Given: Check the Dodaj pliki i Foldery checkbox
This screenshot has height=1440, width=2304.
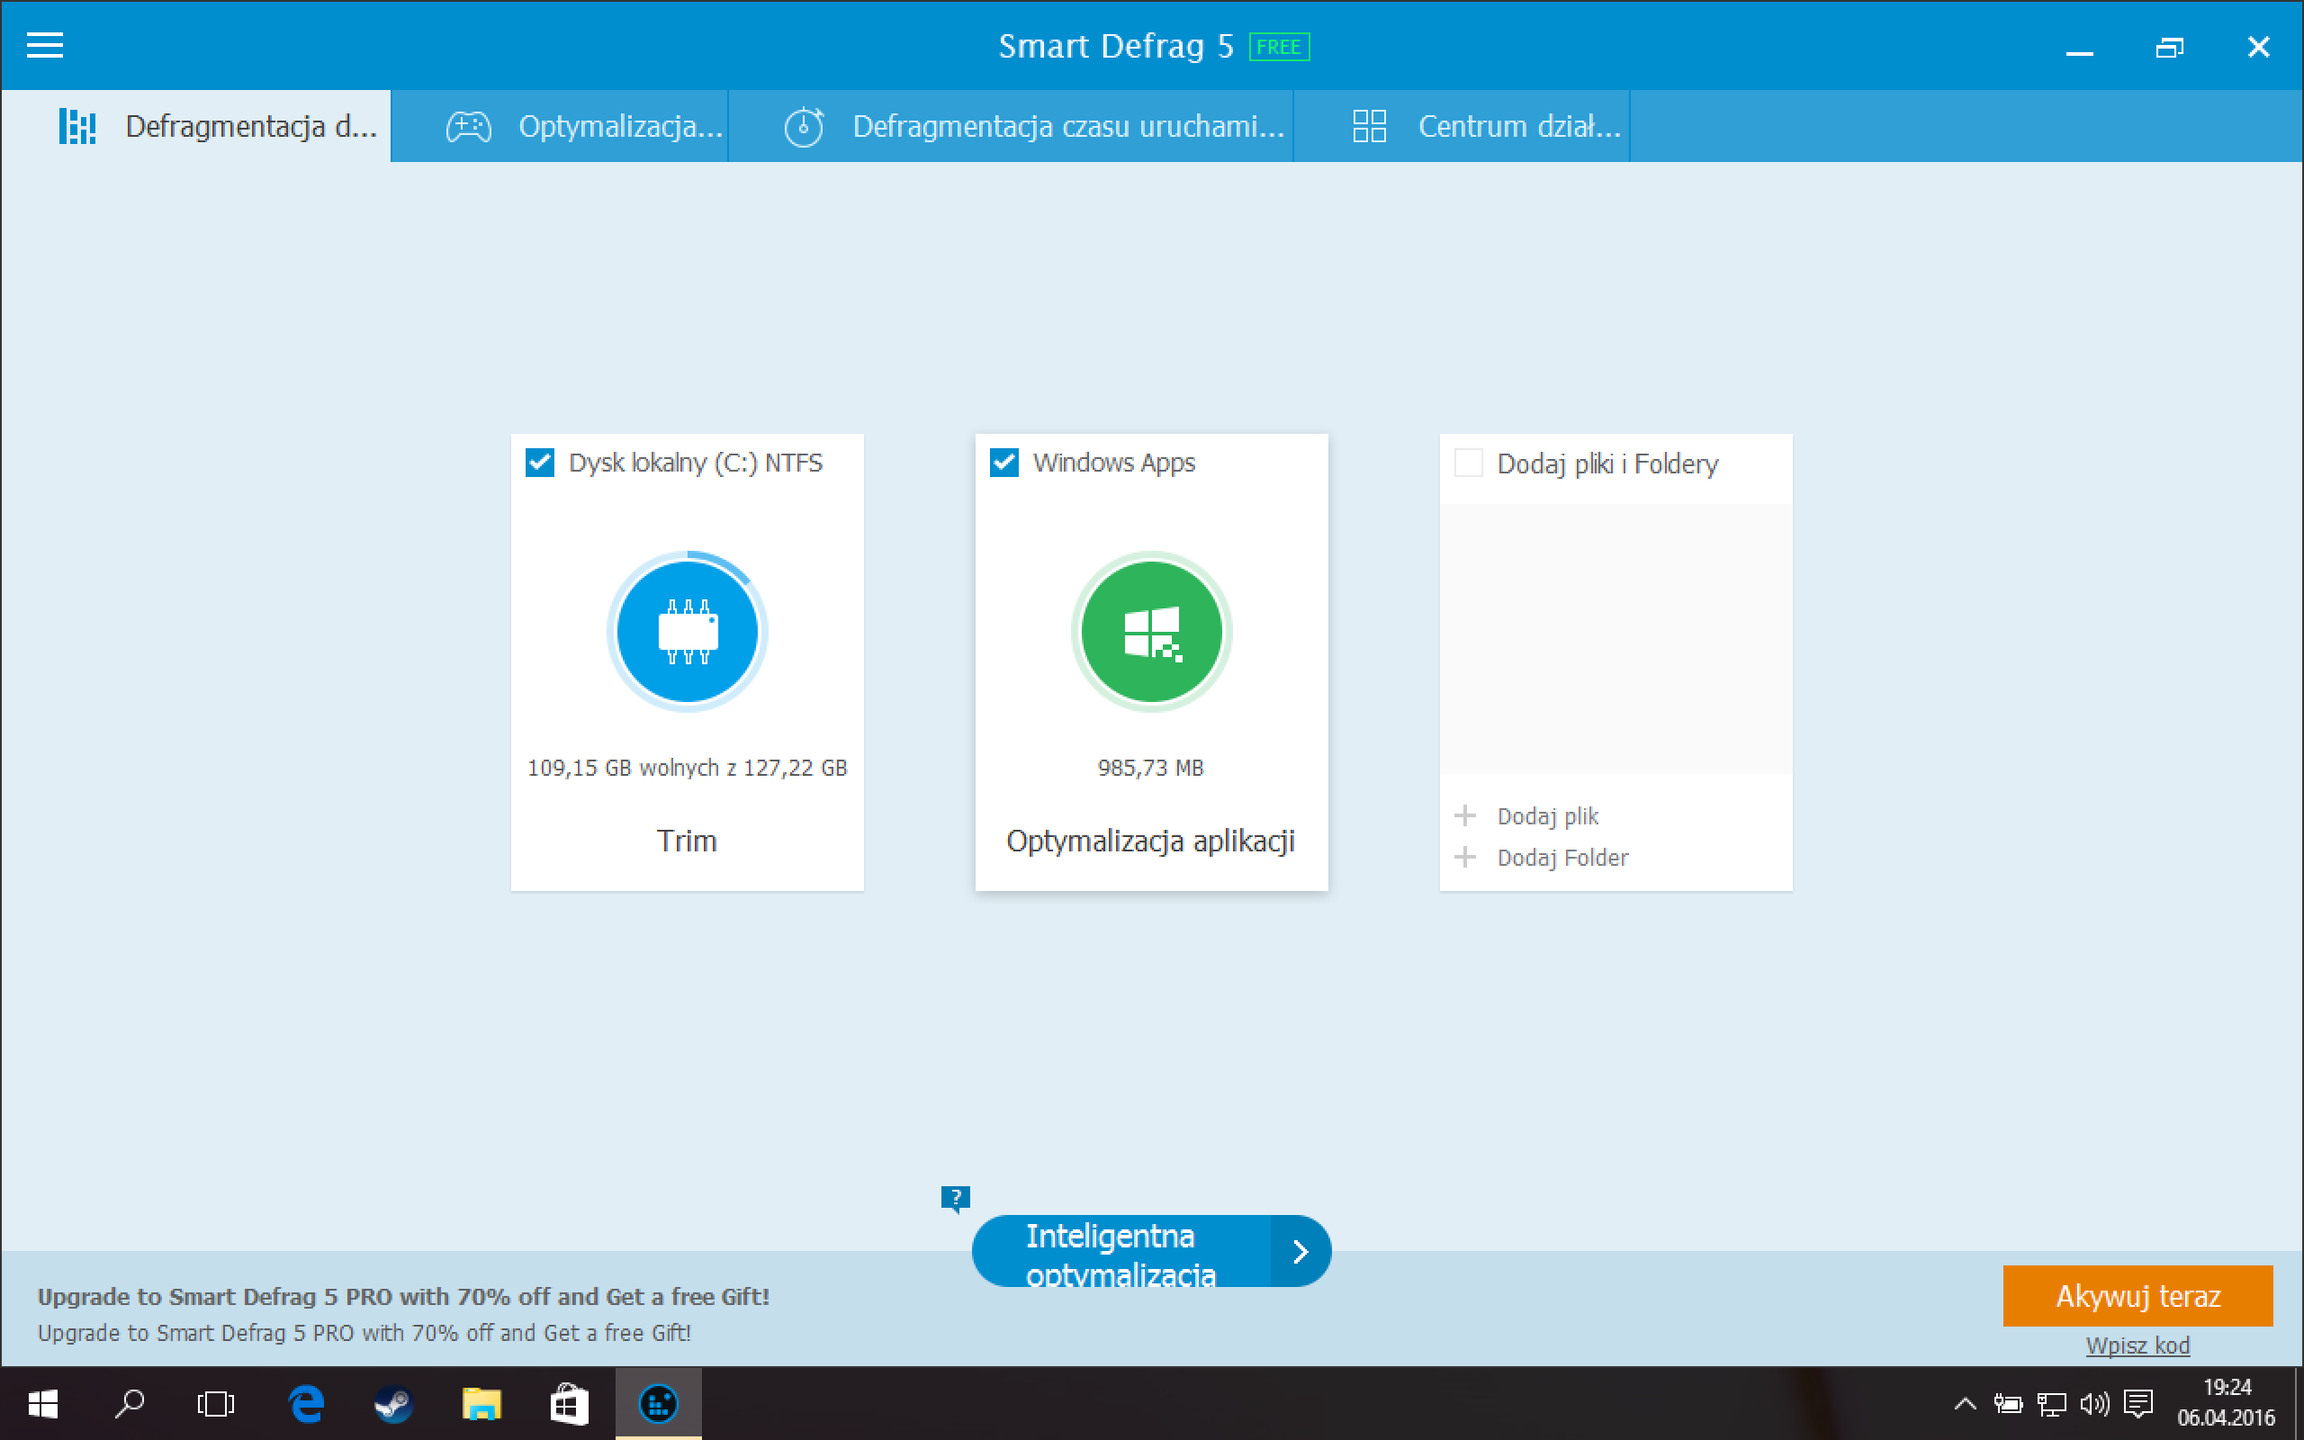Looking at the screenshot, I should pyautogui.click(x=1468, y=463).
